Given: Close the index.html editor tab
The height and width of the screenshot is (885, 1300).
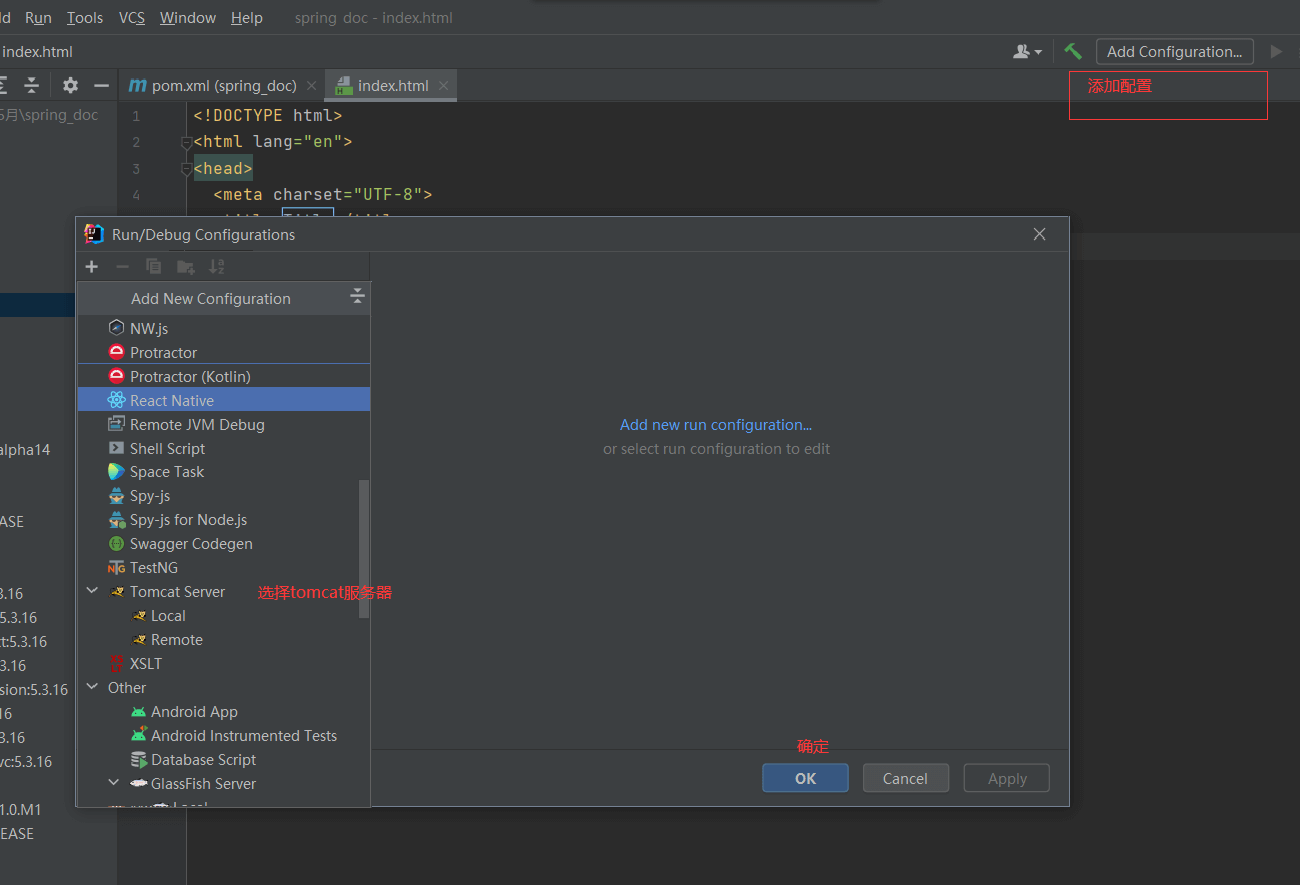Looking at the screenshot, I should pos(443,86).
